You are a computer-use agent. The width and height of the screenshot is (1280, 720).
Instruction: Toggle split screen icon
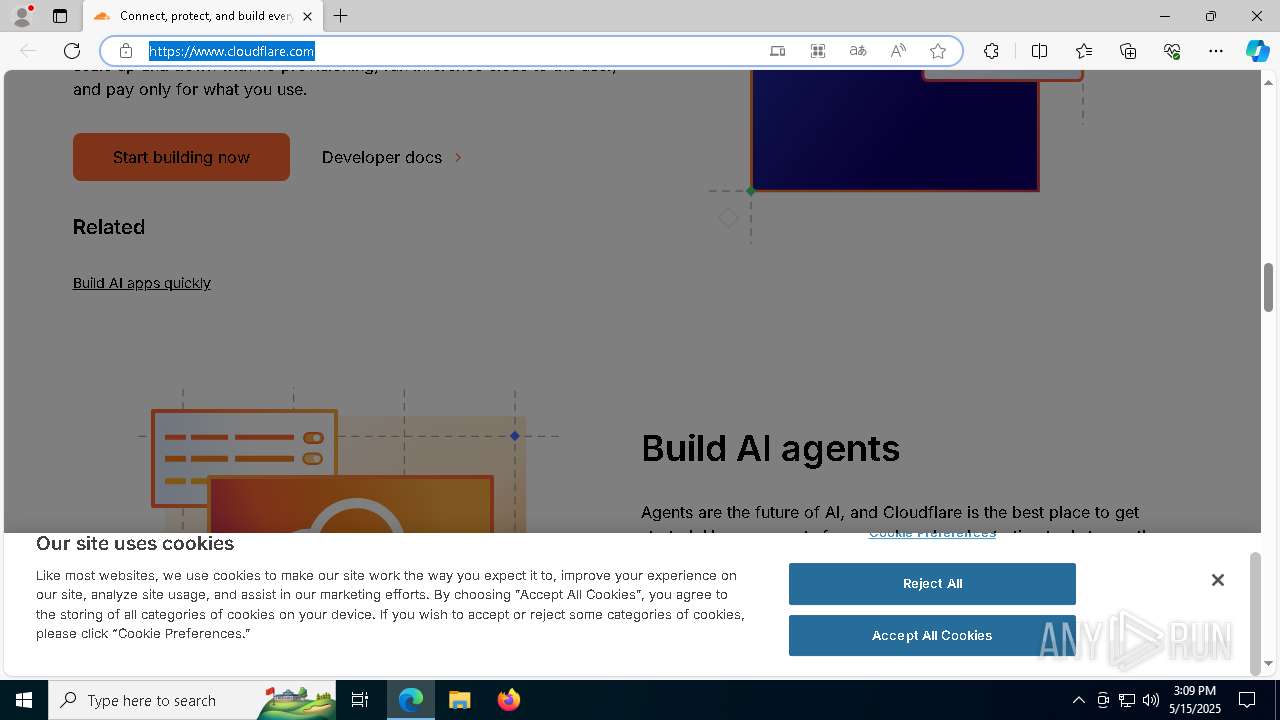coord(1040,51)
